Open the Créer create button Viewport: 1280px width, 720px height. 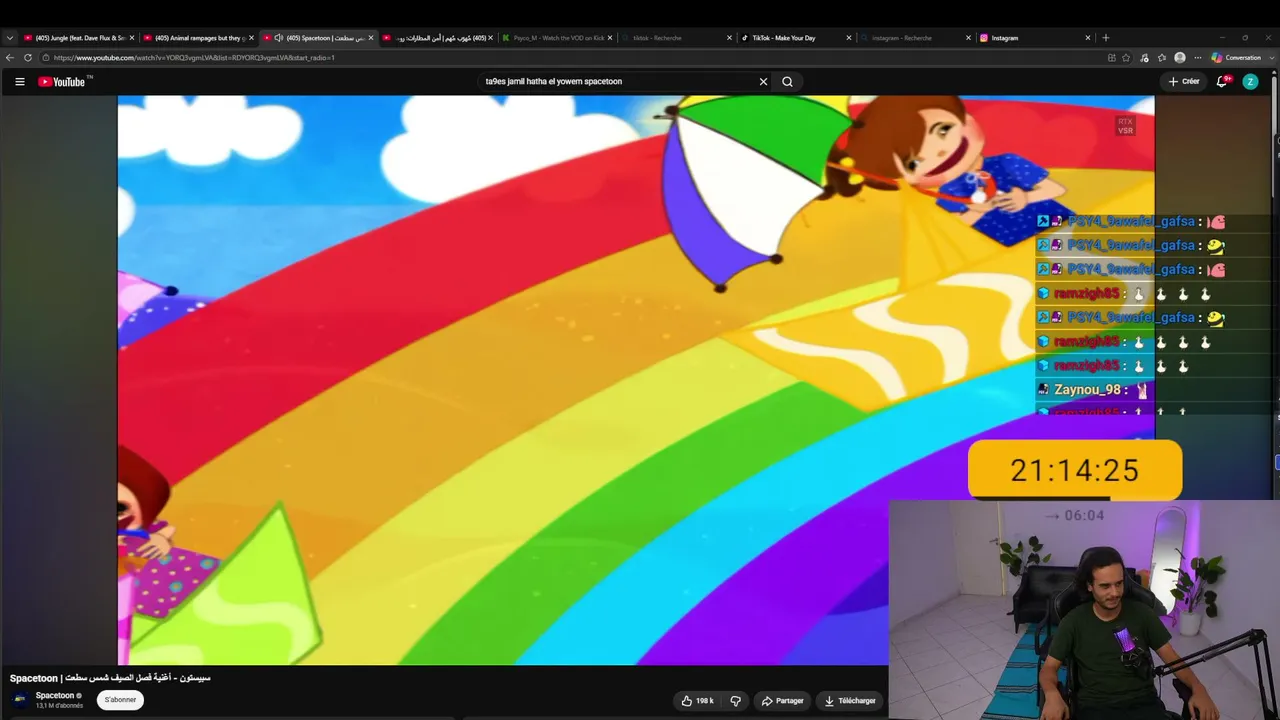tap(1184, 82)
